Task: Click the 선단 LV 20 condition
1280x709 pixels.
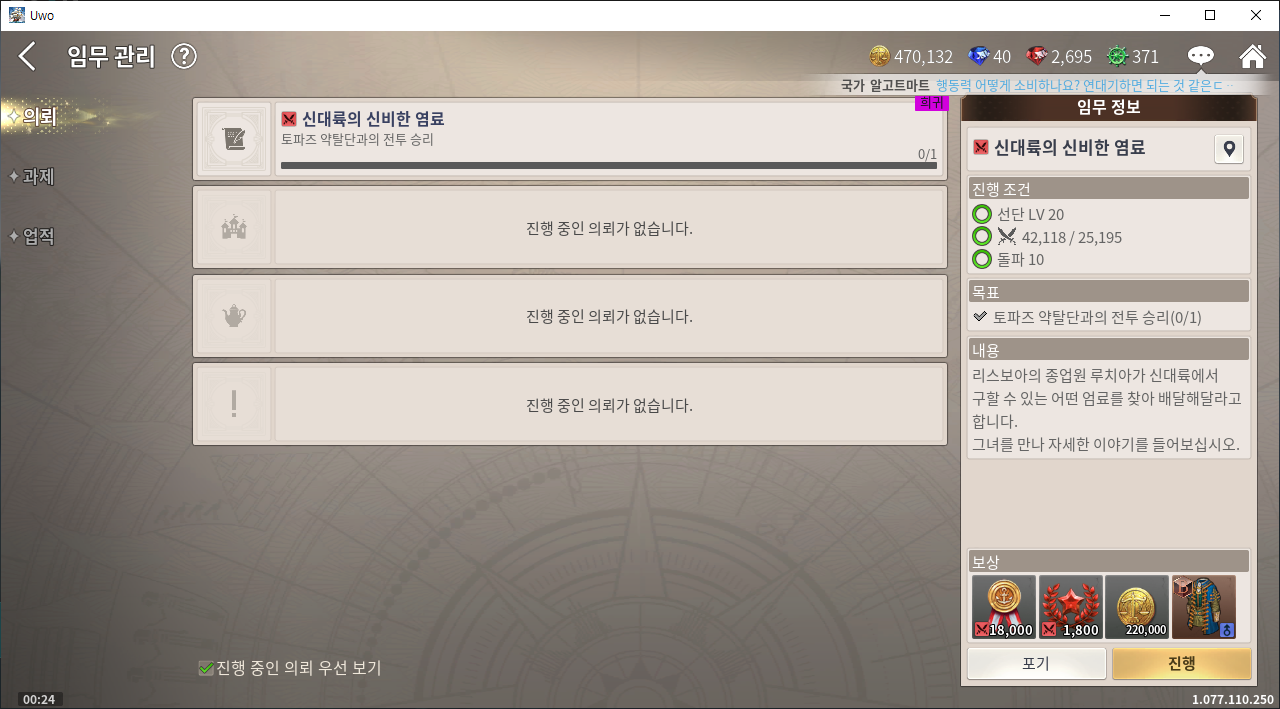Action: point(1029,214)
